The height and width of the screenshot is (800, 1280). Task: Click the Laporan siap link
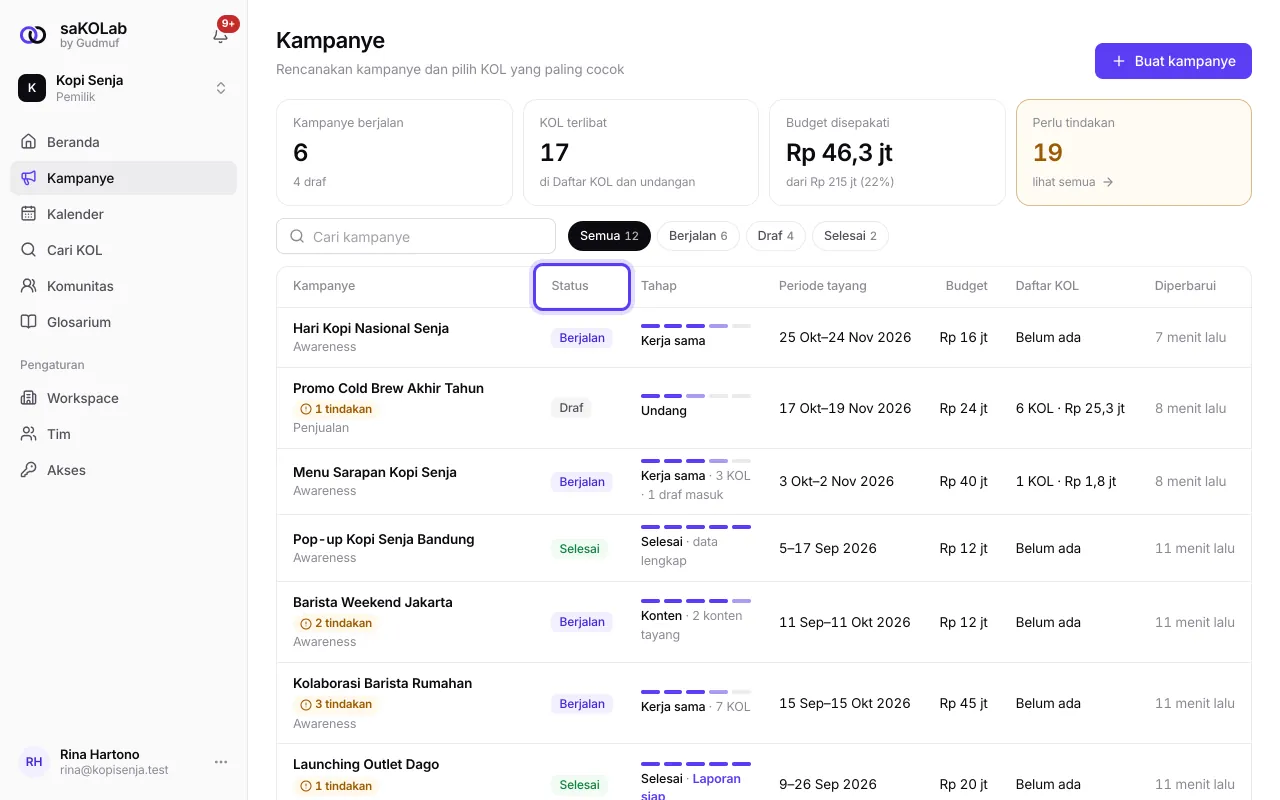coord(691,787)
